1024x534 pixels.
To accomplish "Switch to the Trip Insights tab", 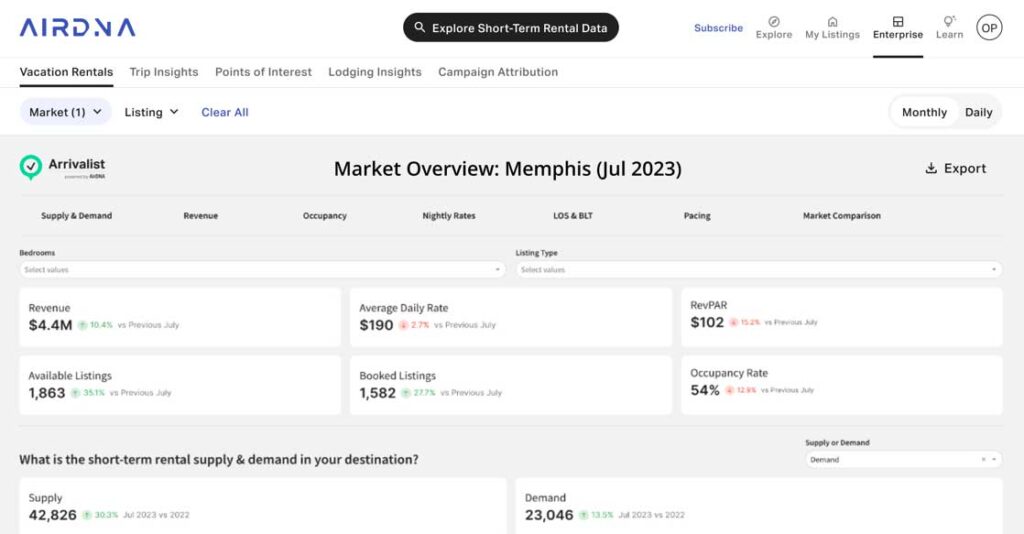I will pyautogui.click(x=164, y=72).
